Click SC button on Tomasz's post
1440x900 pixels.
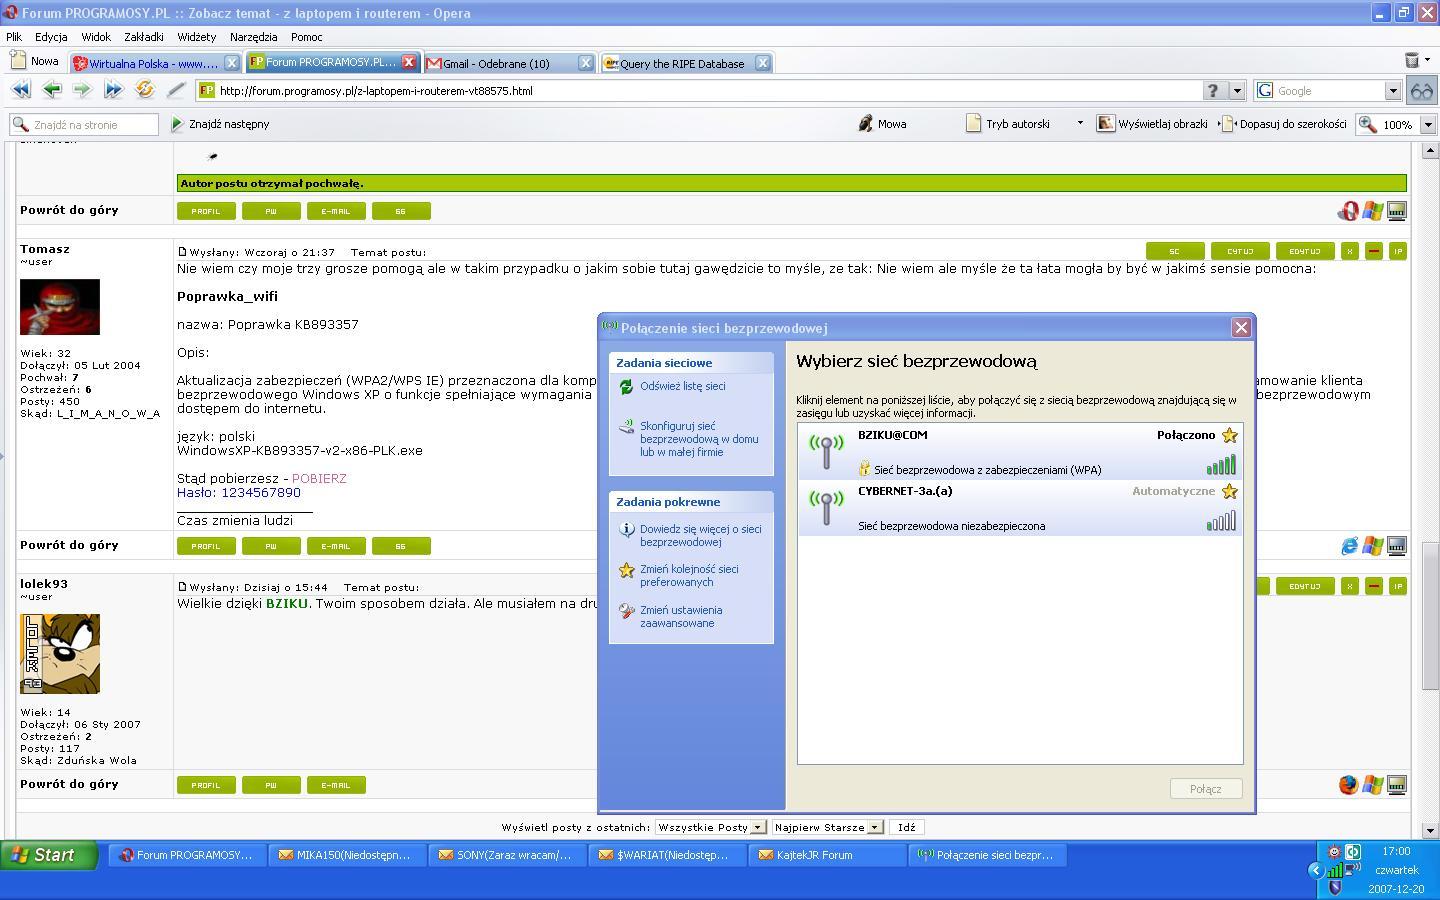[x=1175, y=251]
